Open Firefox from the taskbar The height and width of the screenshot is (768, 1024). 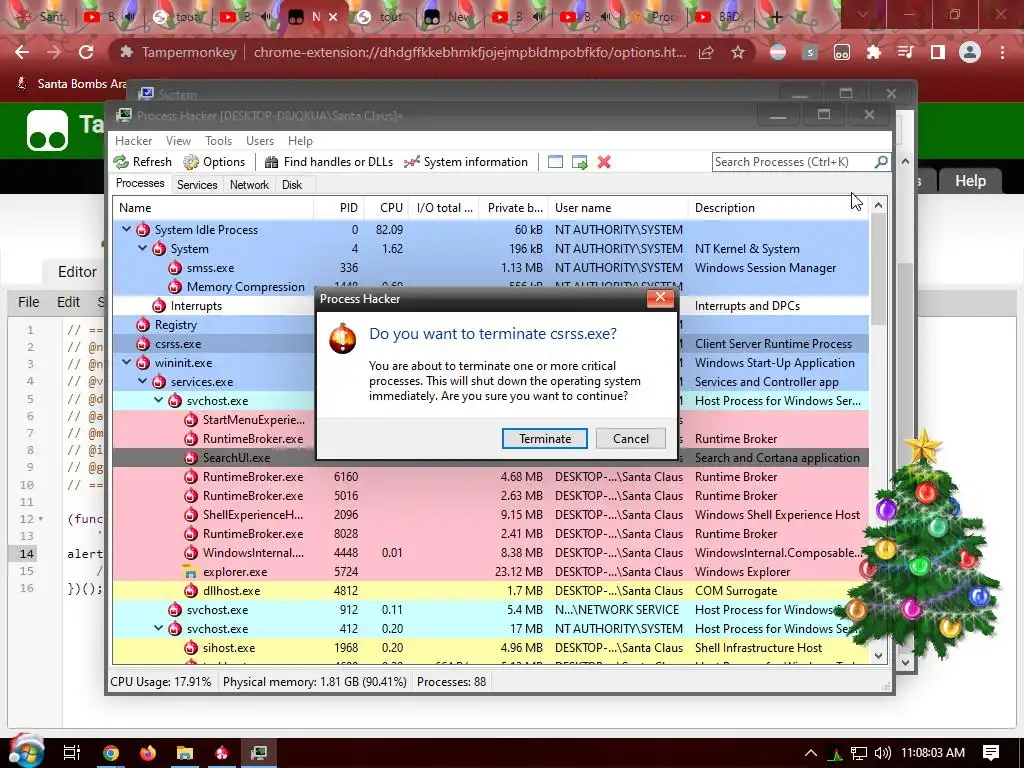point(148,753)
